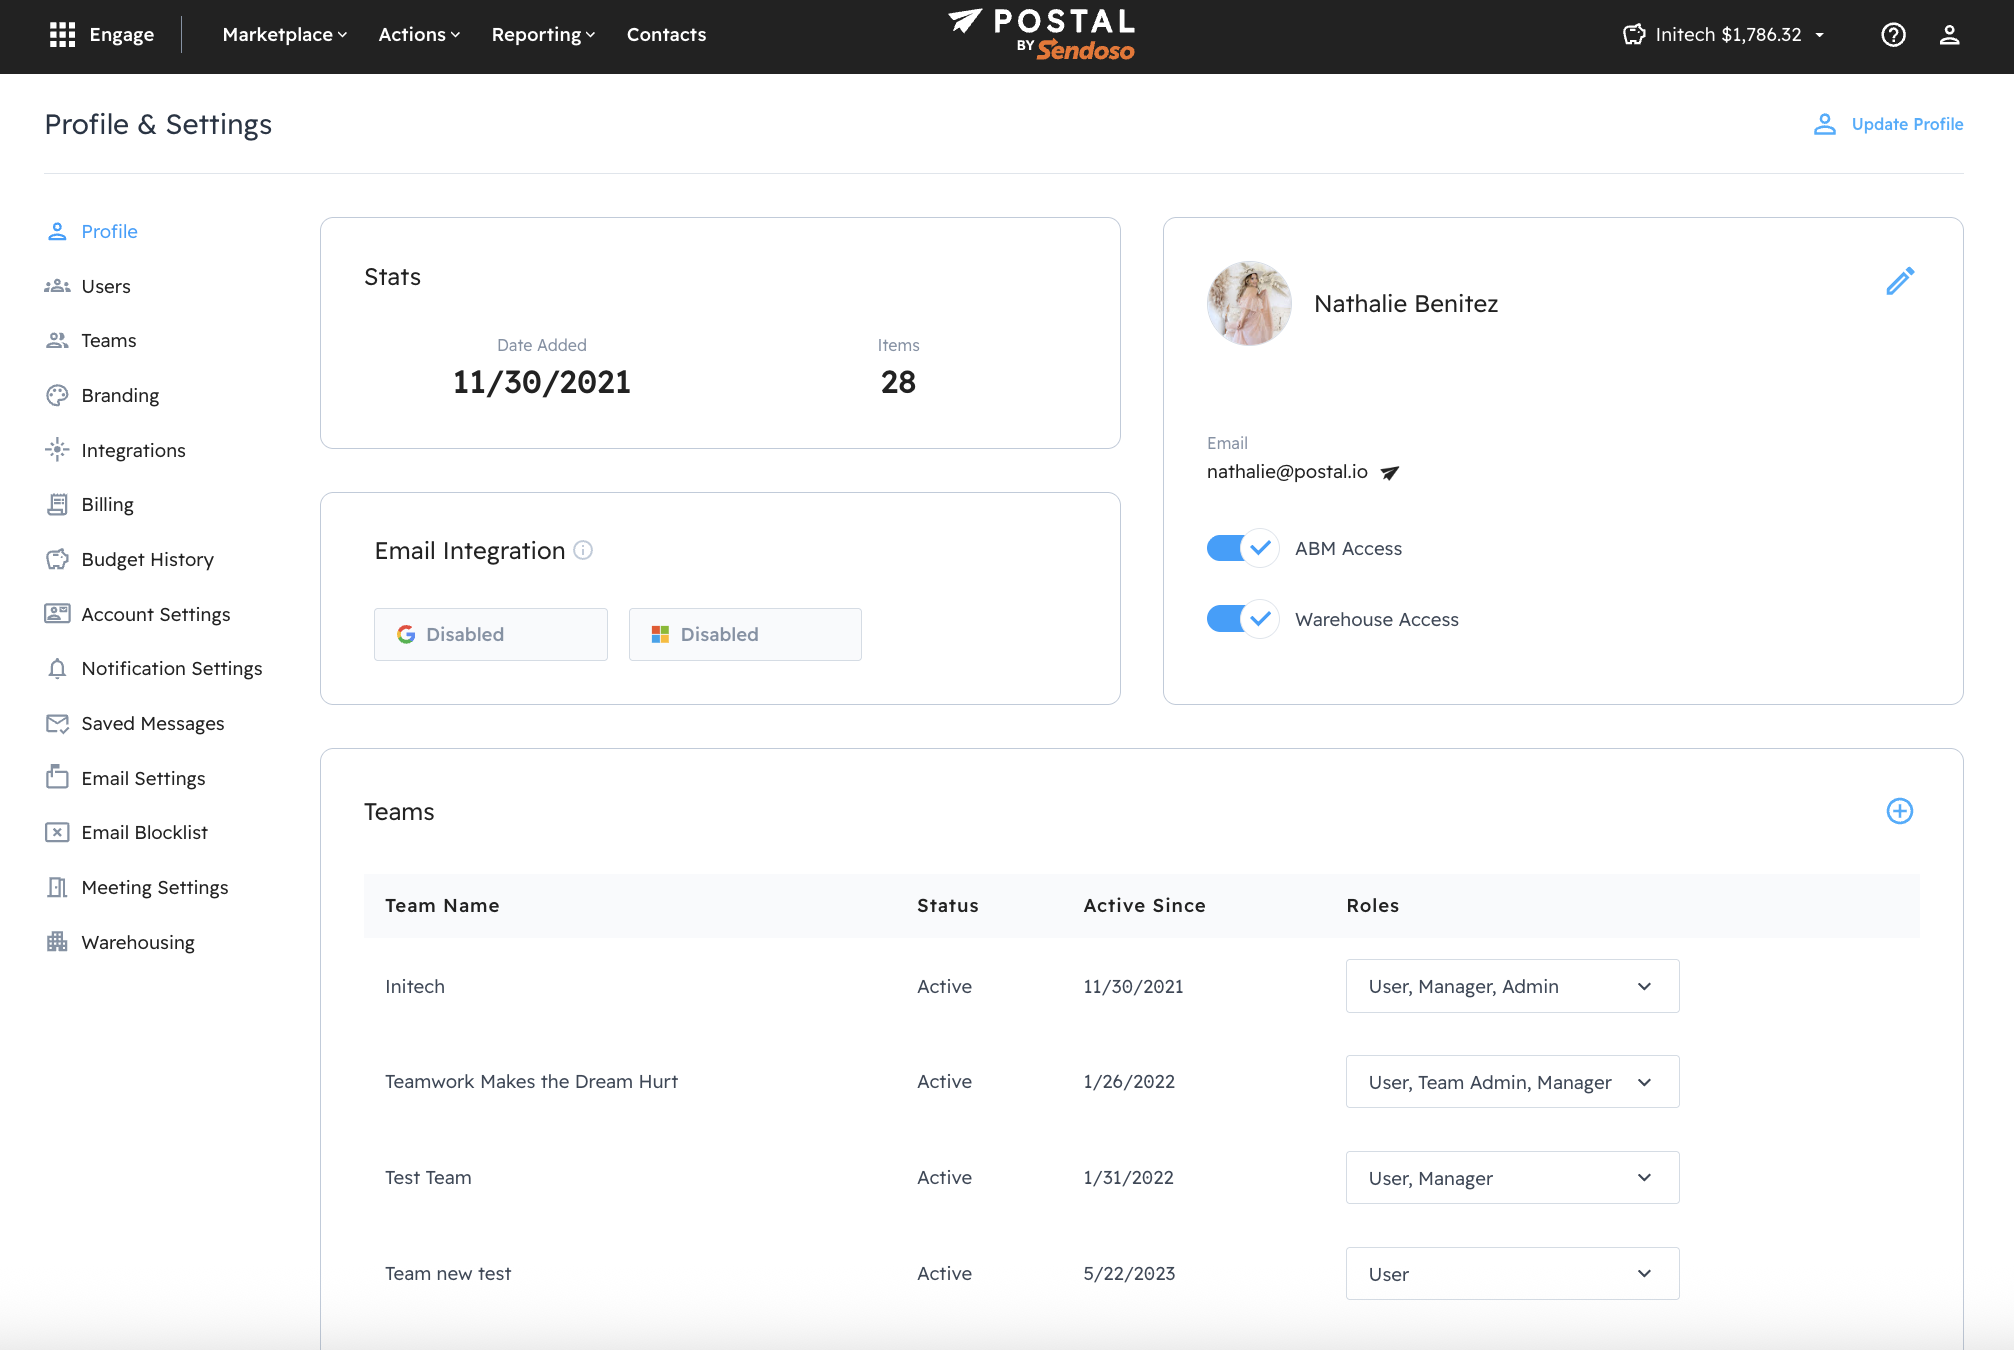The height and width of the screenshot is (1350, 2014).
Task: Open the help question mark icon
Action: [x=1893, y=35]
